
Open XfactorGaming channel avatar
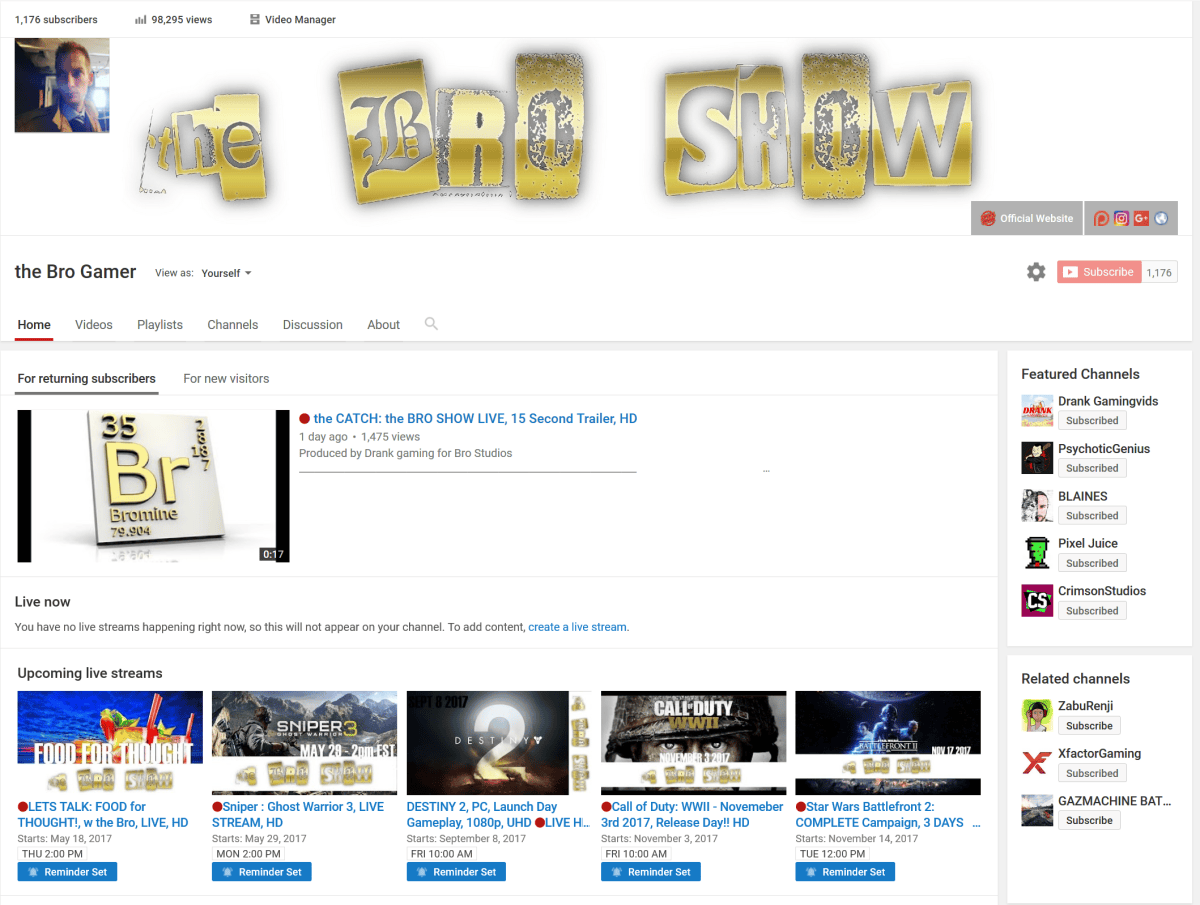click(1037, 763)
